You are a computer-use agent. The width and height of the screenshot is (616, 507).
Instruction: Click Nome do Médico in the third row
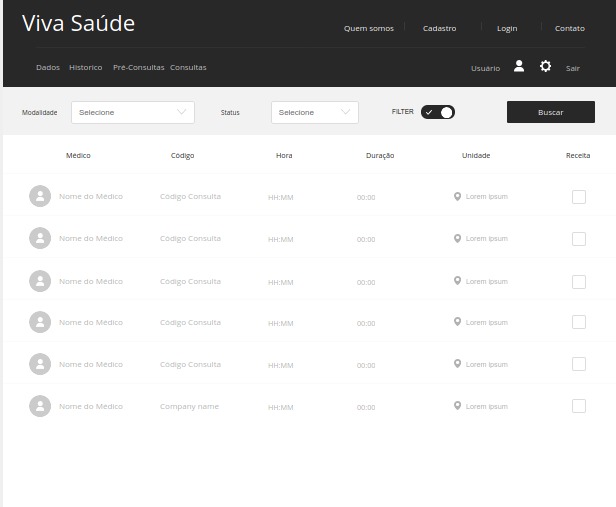click(x=91, y=282)
